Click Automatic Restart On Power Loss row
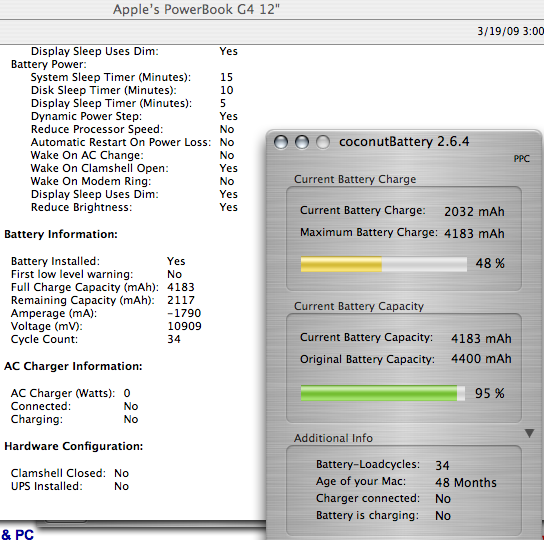This screenshot has height=540, width=544. [133, 142]
